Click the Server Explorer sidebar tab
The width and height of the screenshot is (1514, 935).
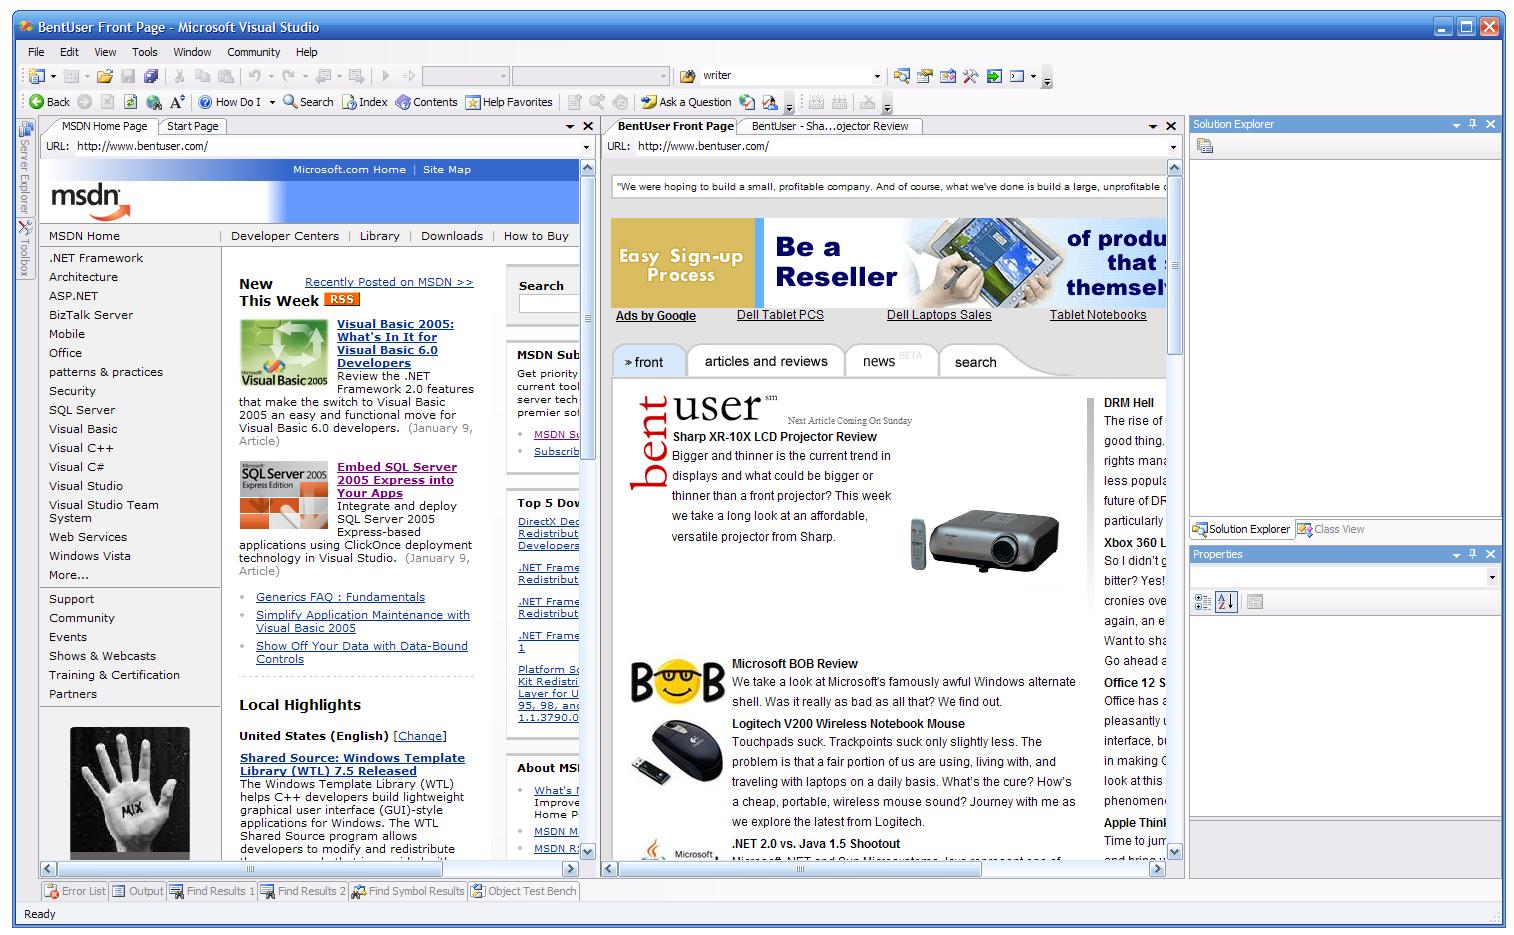25,169
